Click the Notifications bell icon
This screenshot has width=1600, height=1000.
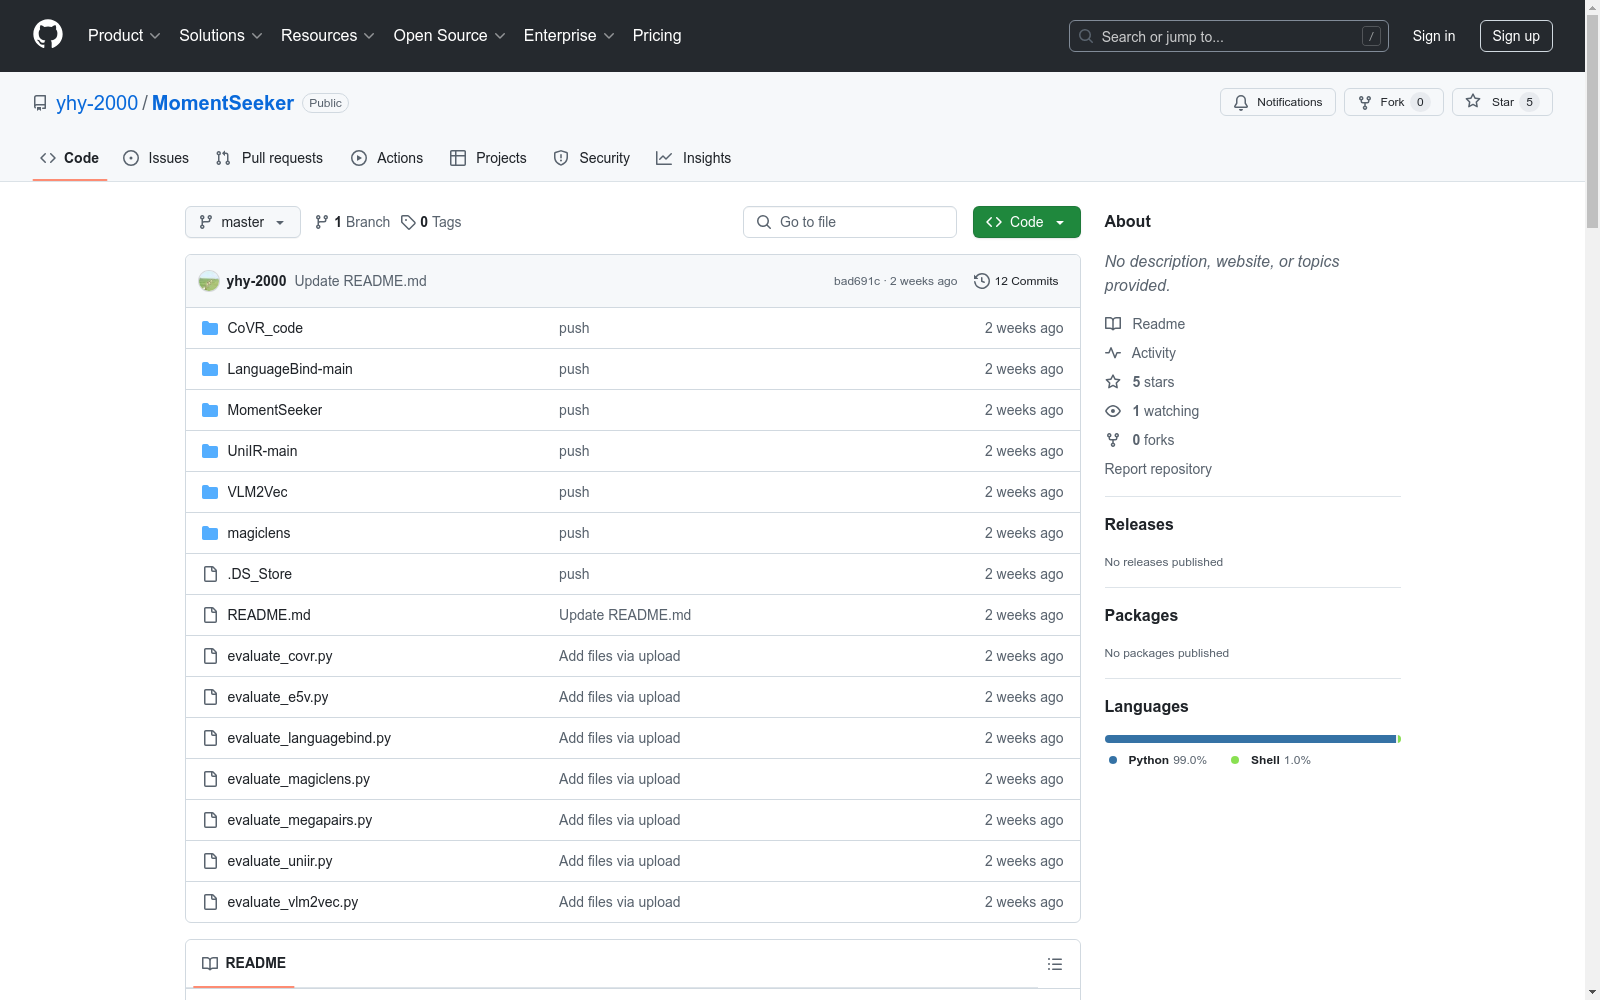click(x=1241, y=102)
